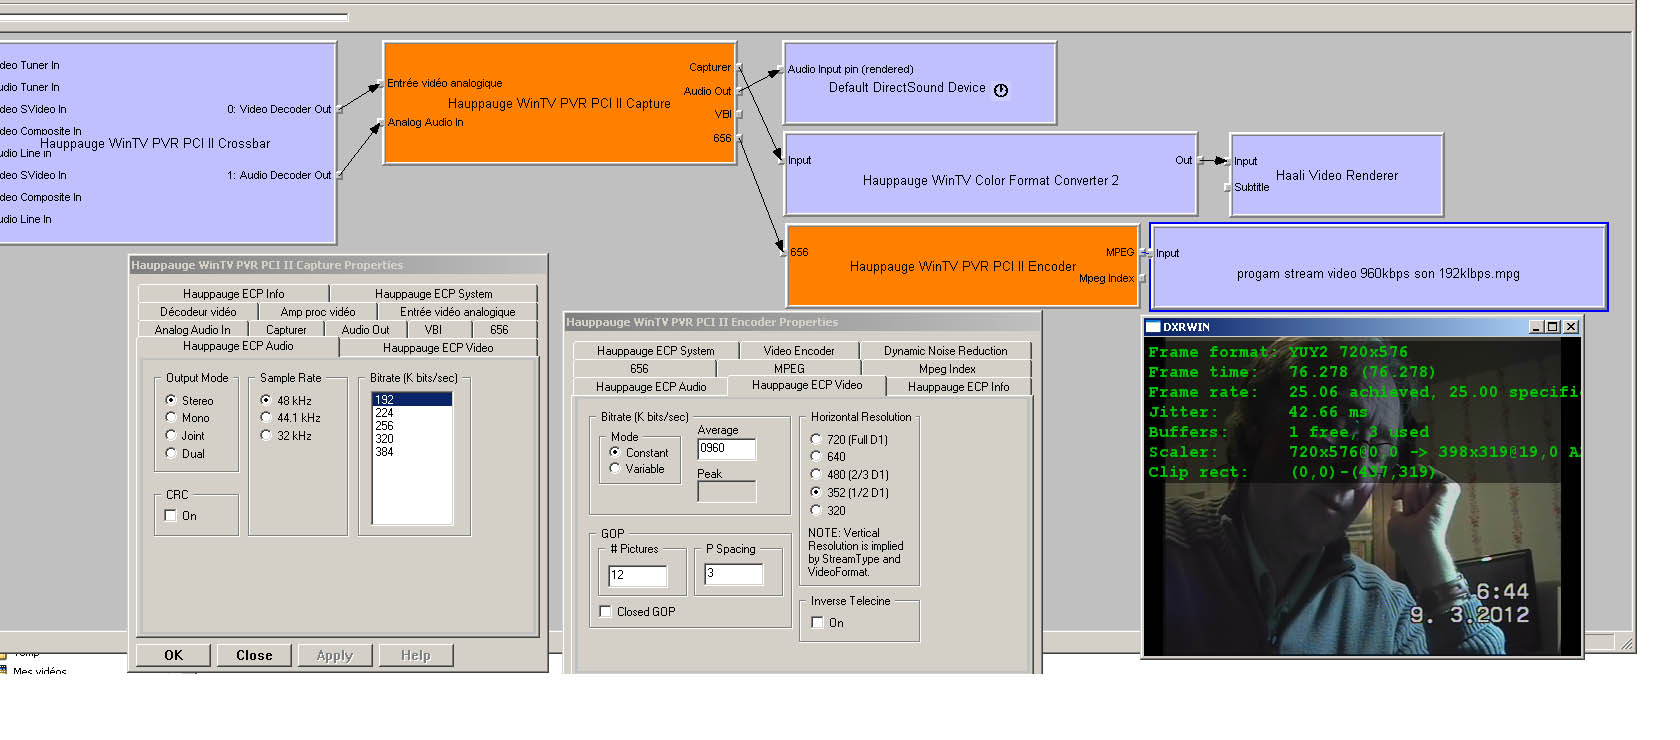The width and height of the screenshot is (1680, 740).
Task: Turn on the Inverse Telecine option
Action: (x=817, y=623)
